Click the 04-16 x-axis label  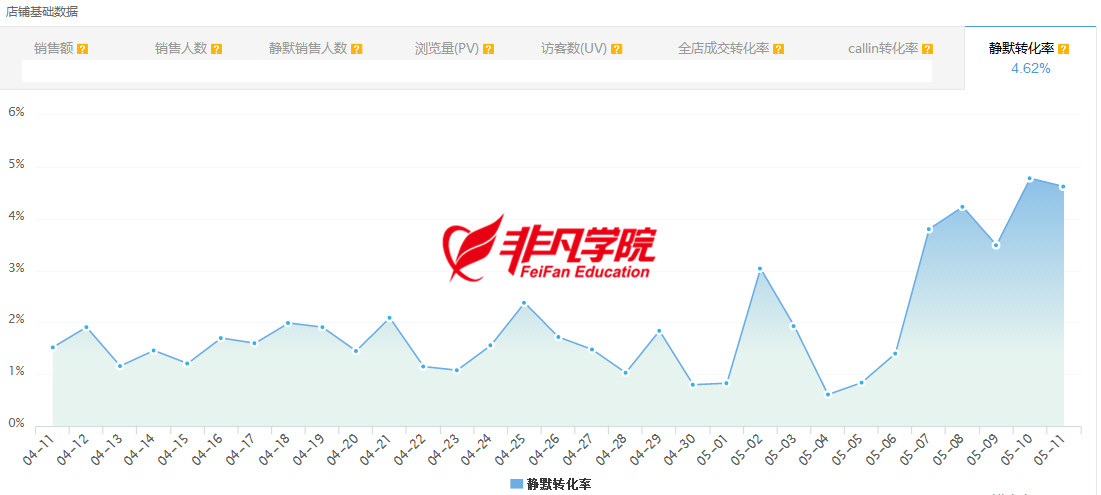pyautogui.click(x=208, y=450)
